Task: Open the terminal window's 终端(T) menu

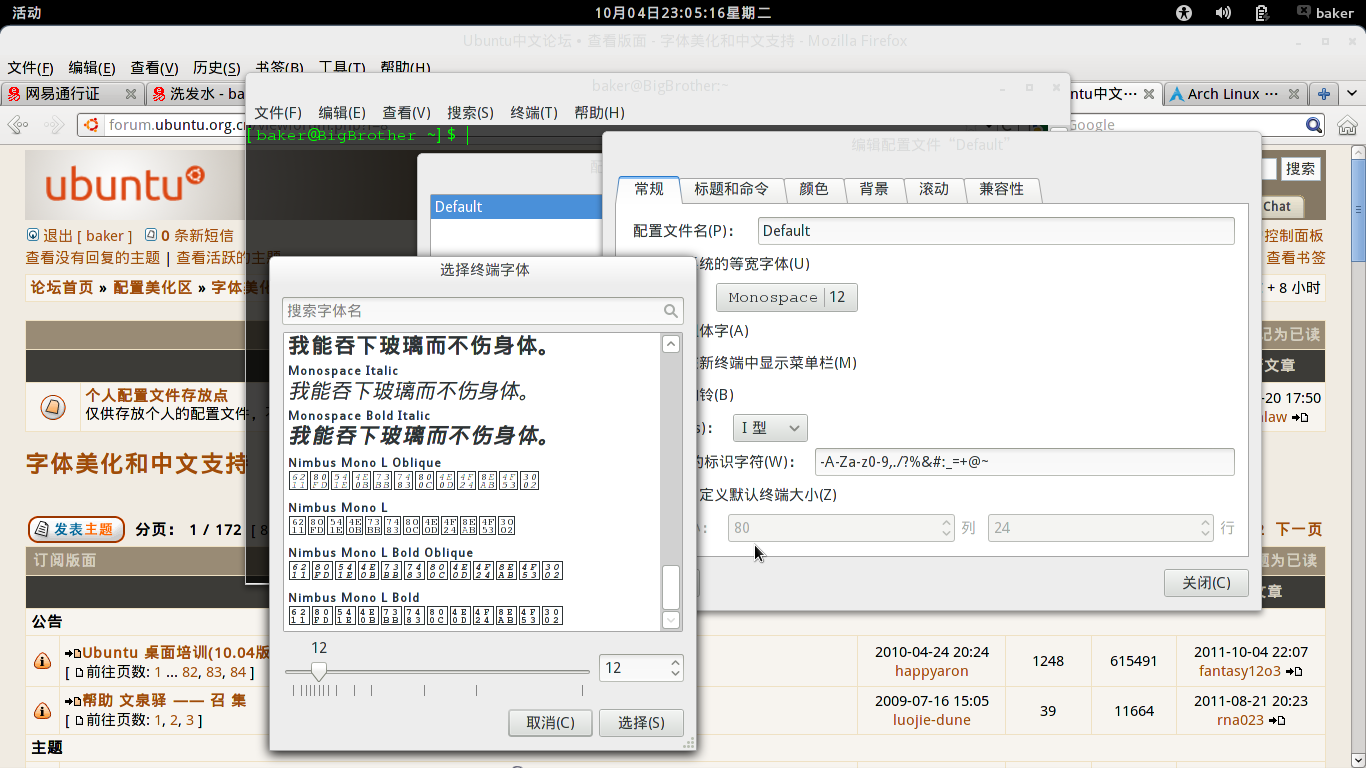Action: coord(534,113)
